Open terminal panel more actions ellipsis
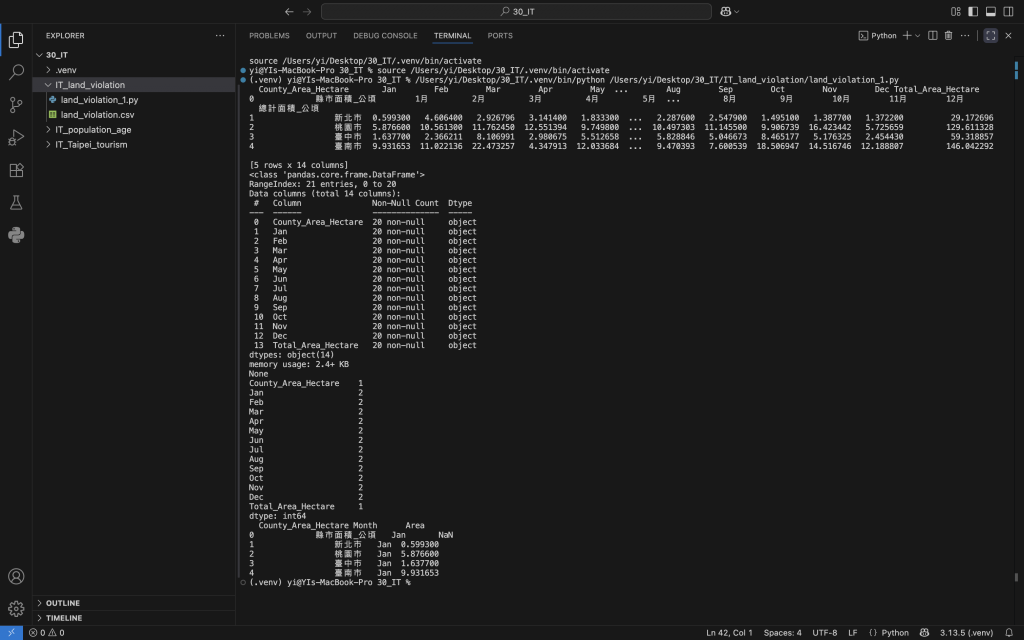1024x640 pixels. click(965, 36)
